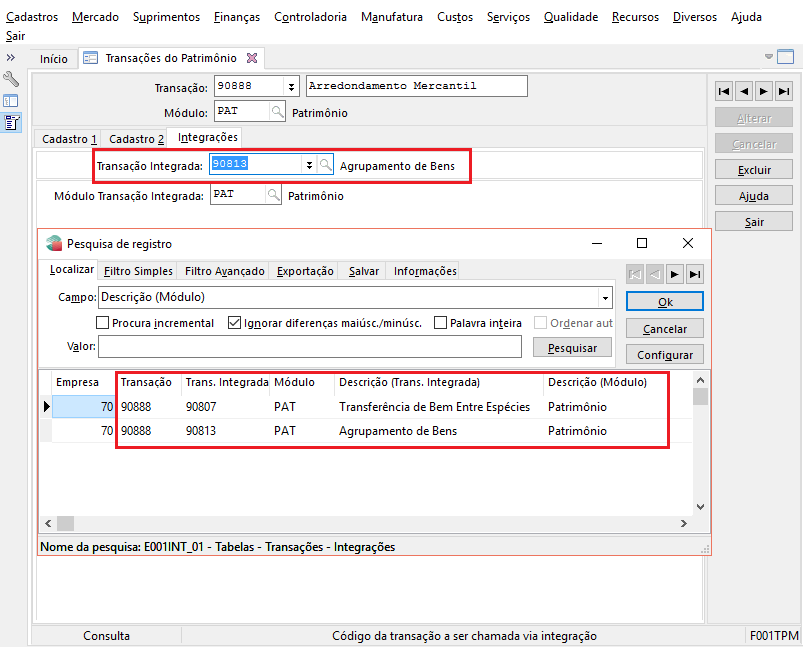Open the Manufatura menu

(392, 17)
